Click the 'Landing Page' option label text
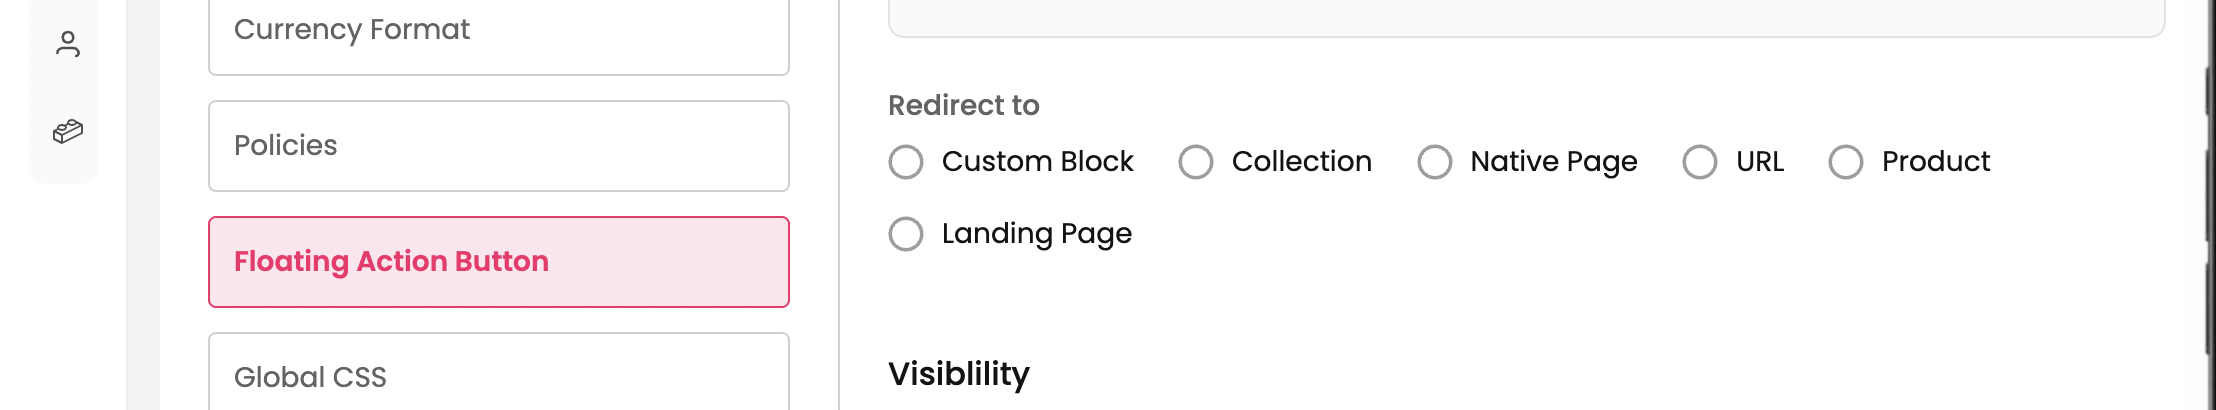The height and width of the screenshot is (410, 2216). pos(1036,233)
